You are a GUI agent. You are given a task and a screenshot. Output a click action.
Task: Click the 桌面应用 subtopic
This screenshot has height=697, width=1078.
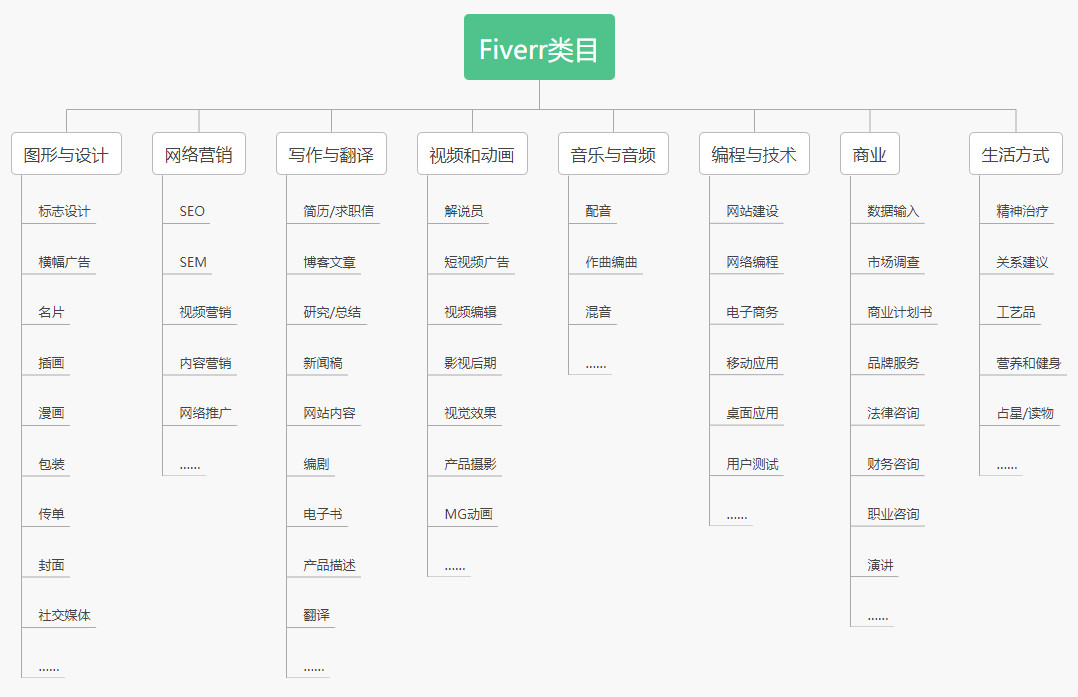click(x=752, y=413)
